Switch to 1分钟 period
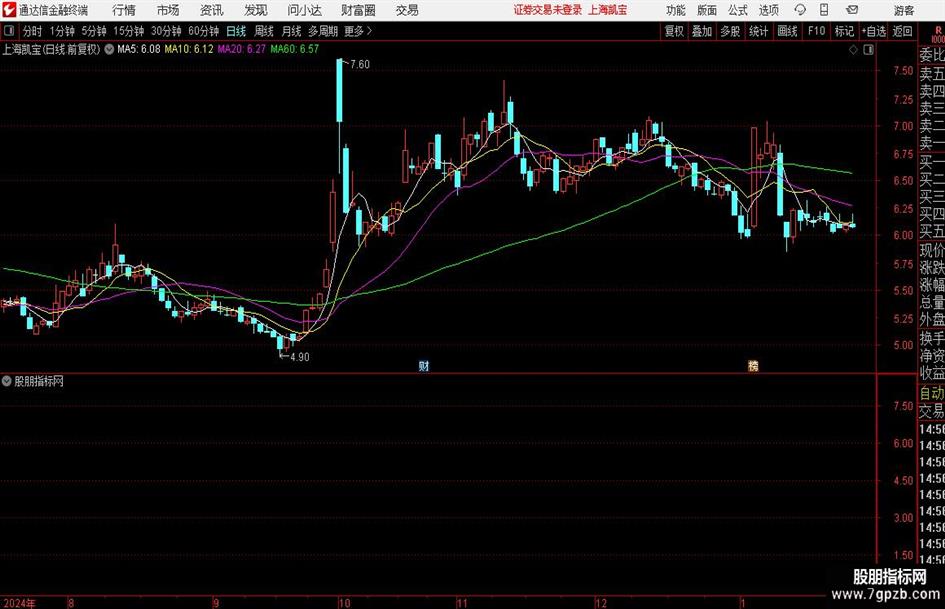This screenshot has height=609, width=945. [x=62, y=31]
